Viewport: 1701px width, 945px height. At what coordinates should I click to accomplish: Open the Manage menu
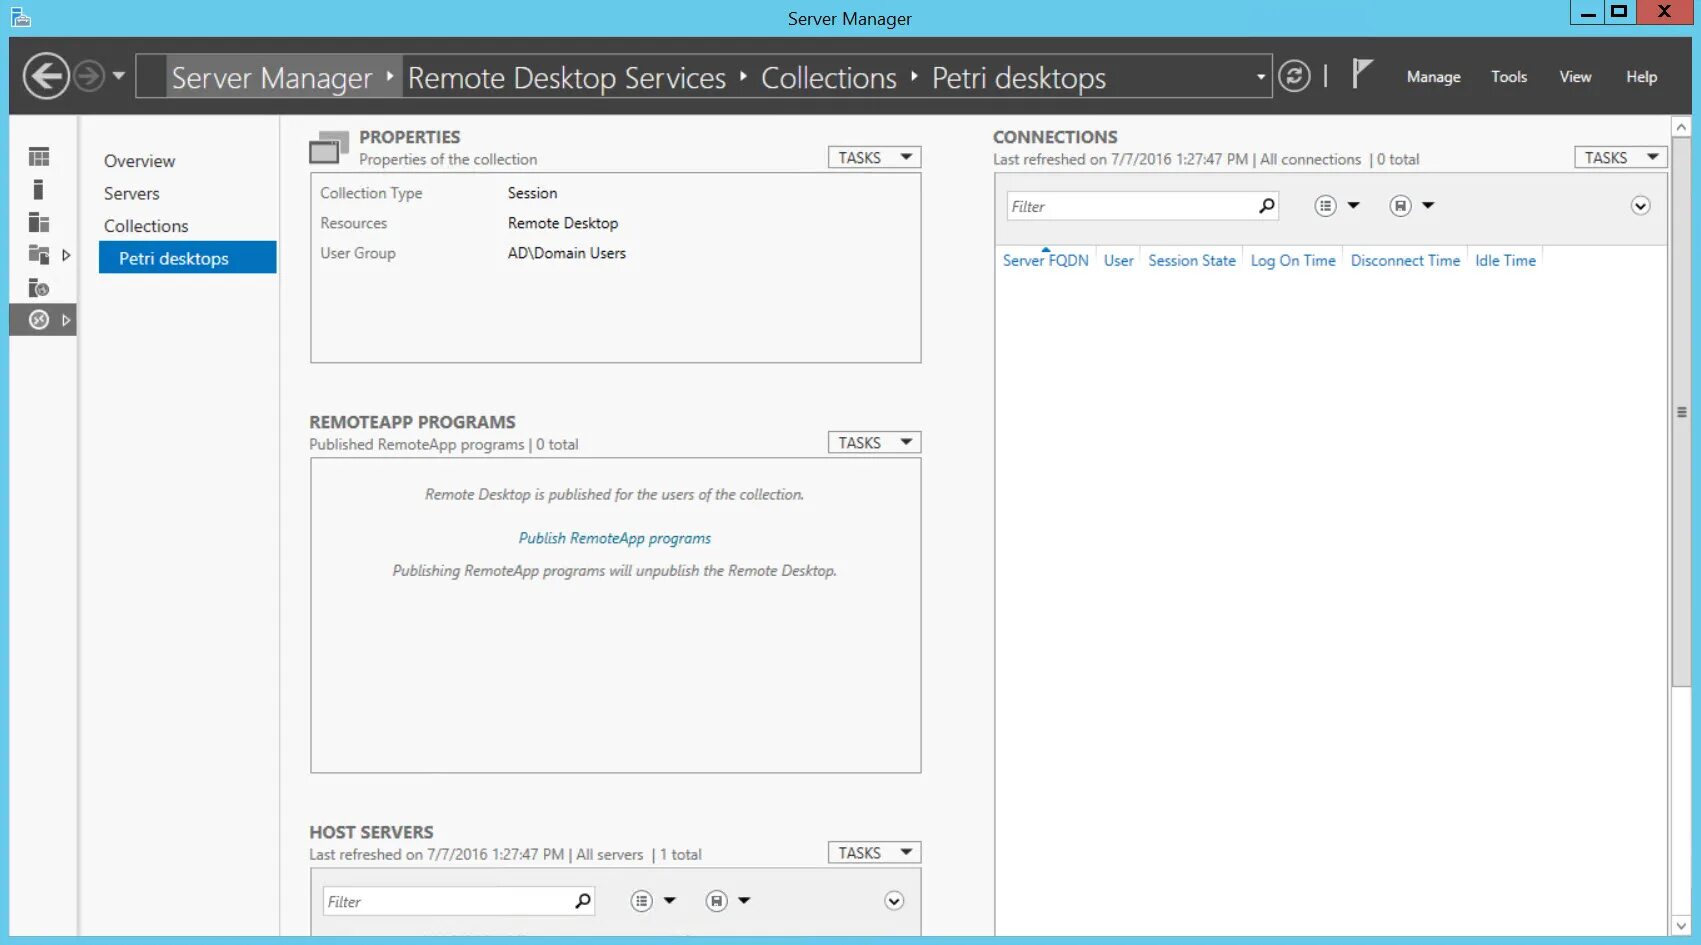(x=1433, y=77)
